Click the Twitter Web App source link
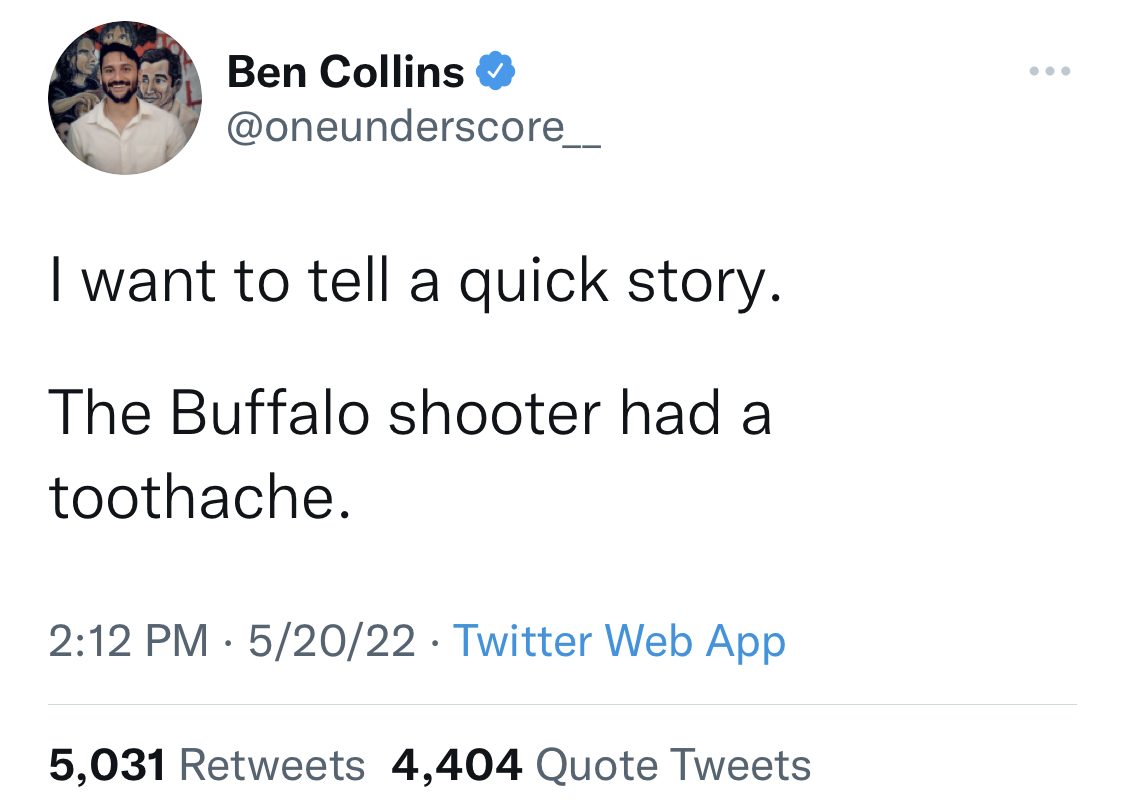Viewport: 1125px width, 809px height. click(619, 641)
